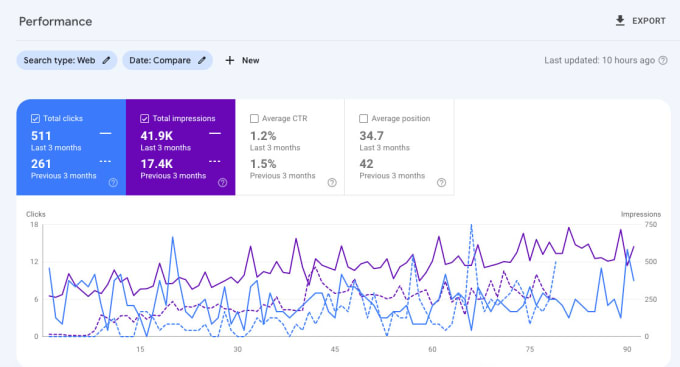680x367 pixels.
Task: Open help icon on Total clicks card
Action: click(x=113, y=183)
